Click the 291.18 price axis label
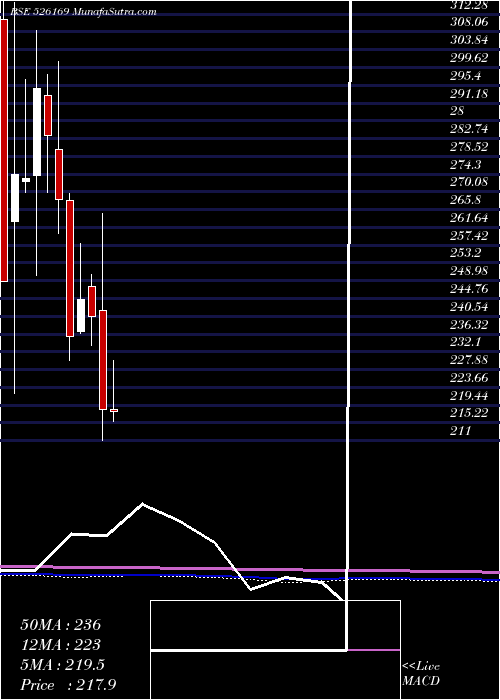The image size is (500, 700). point(470,93)
